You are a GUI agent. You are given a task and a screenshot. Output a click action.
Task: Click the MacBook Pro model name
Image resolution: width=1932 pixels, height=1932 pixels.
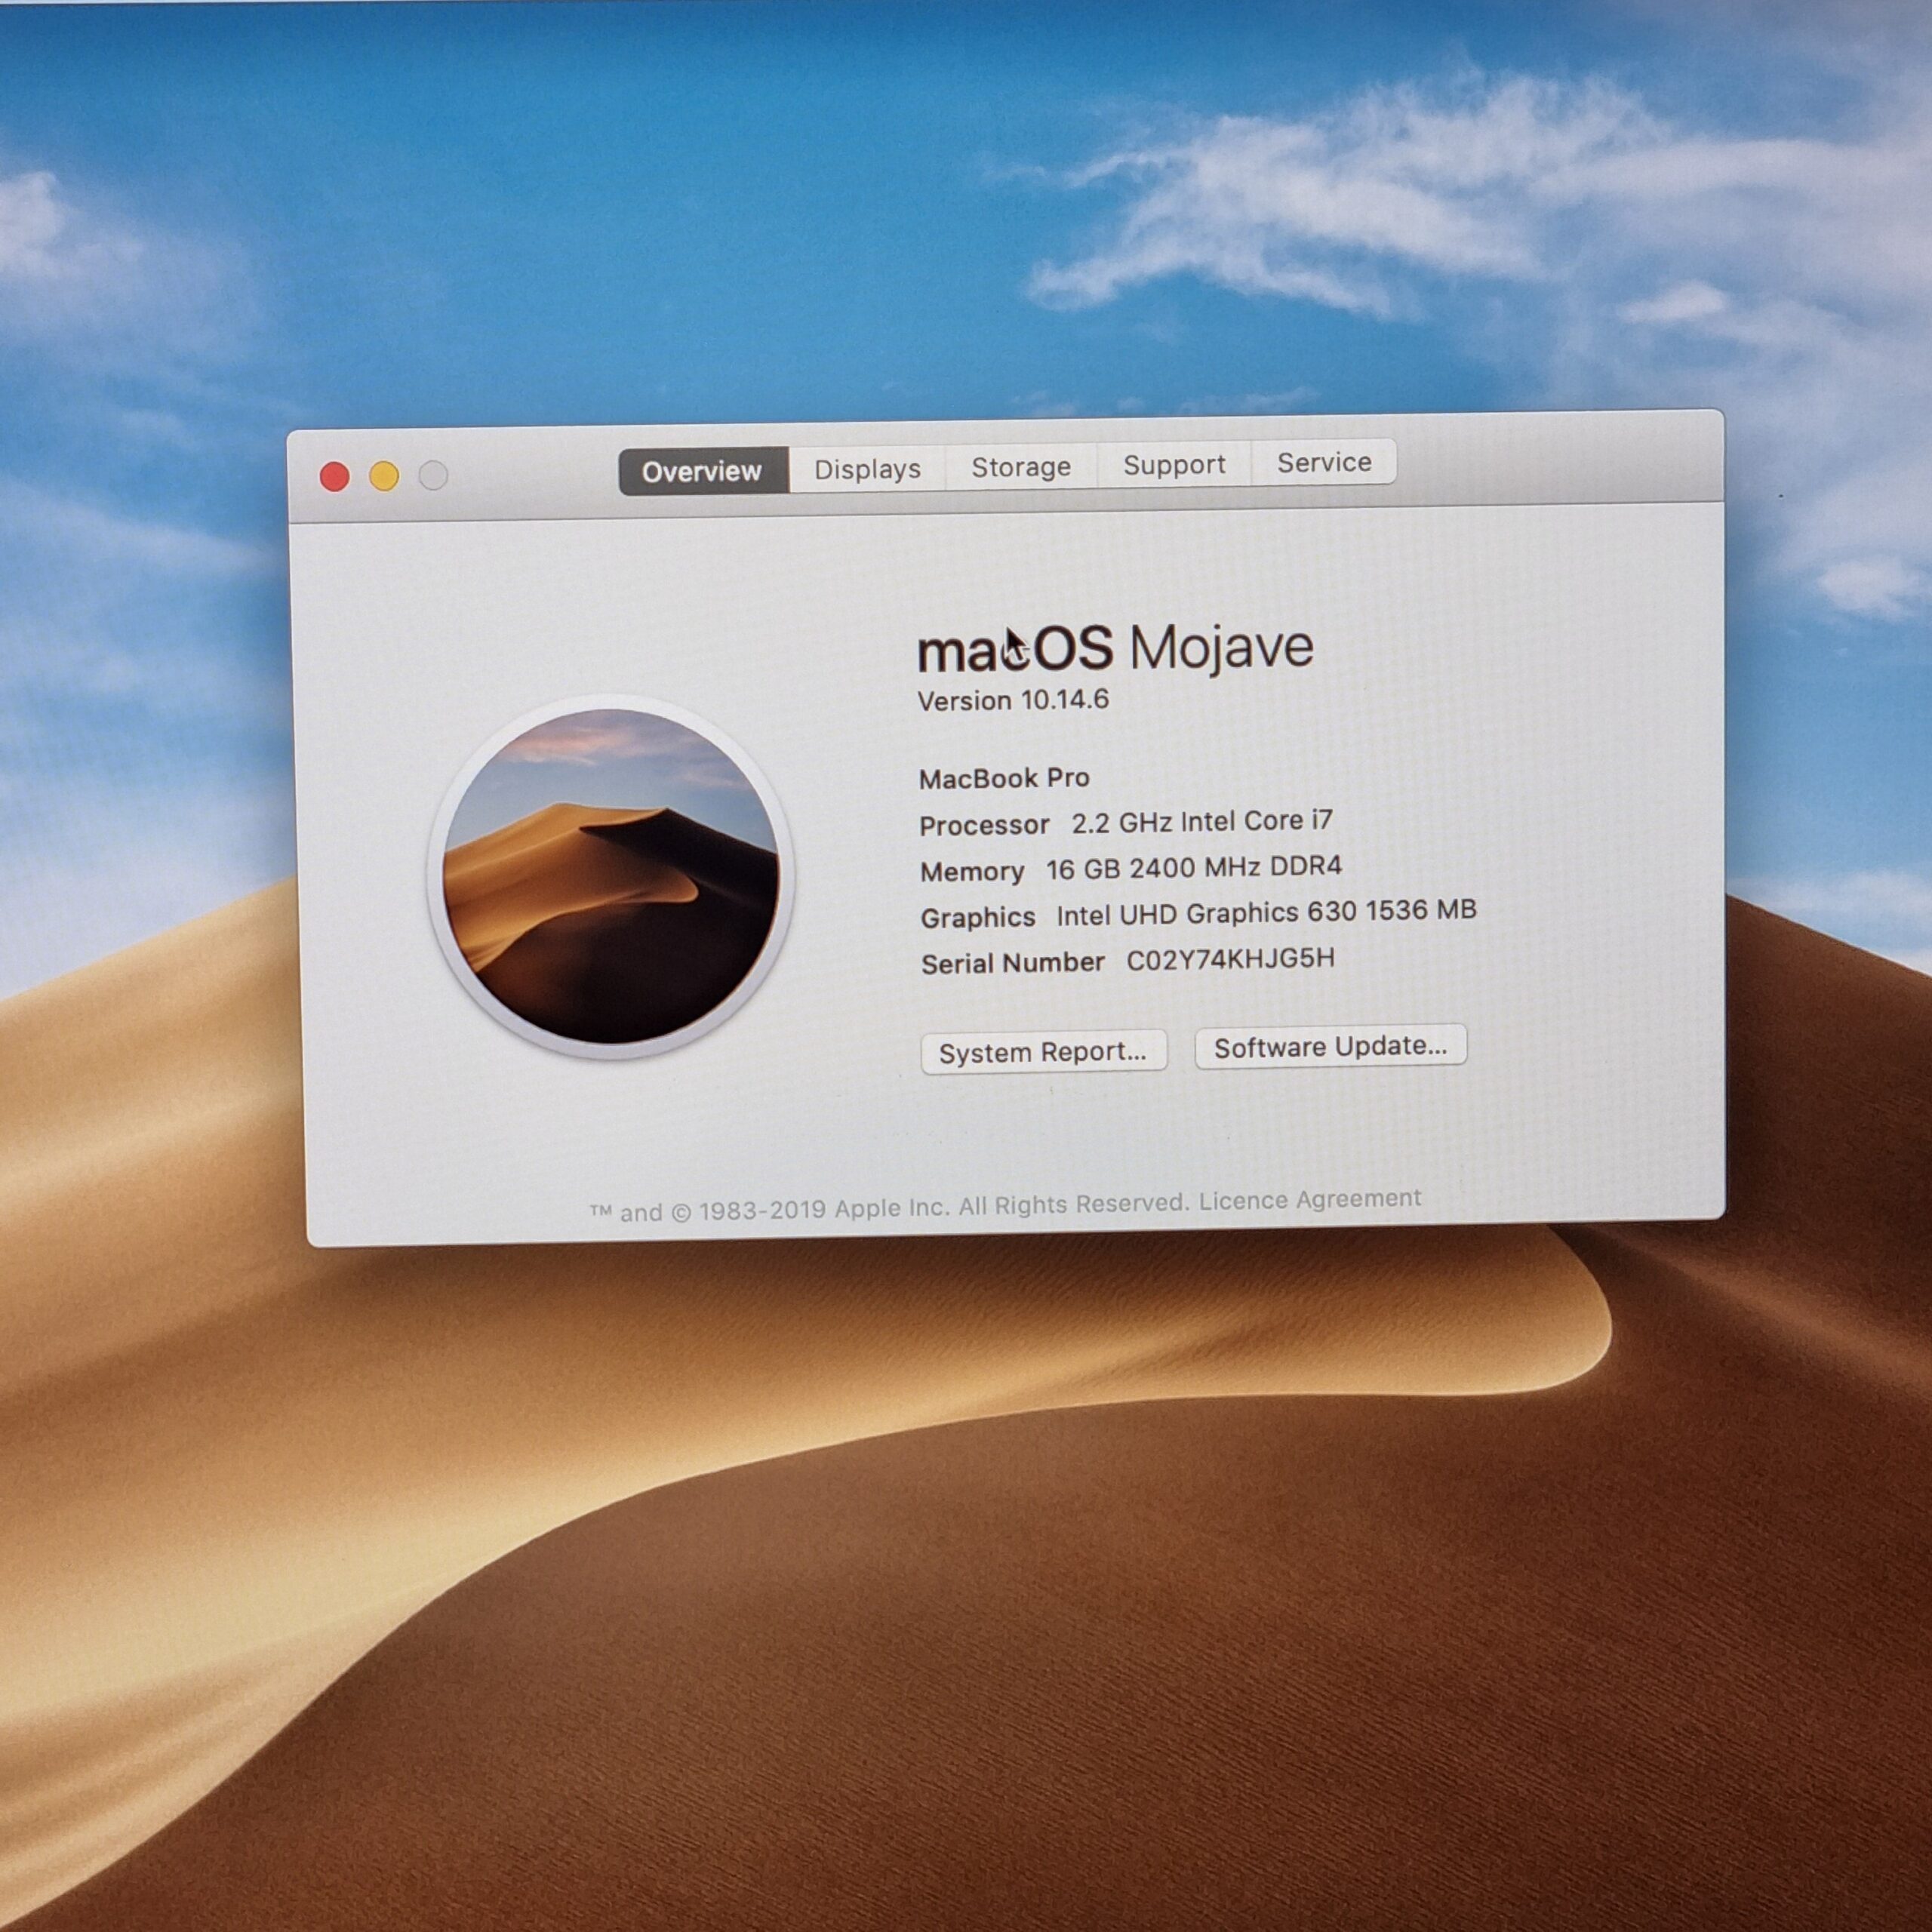click(x=1004, y=778)
